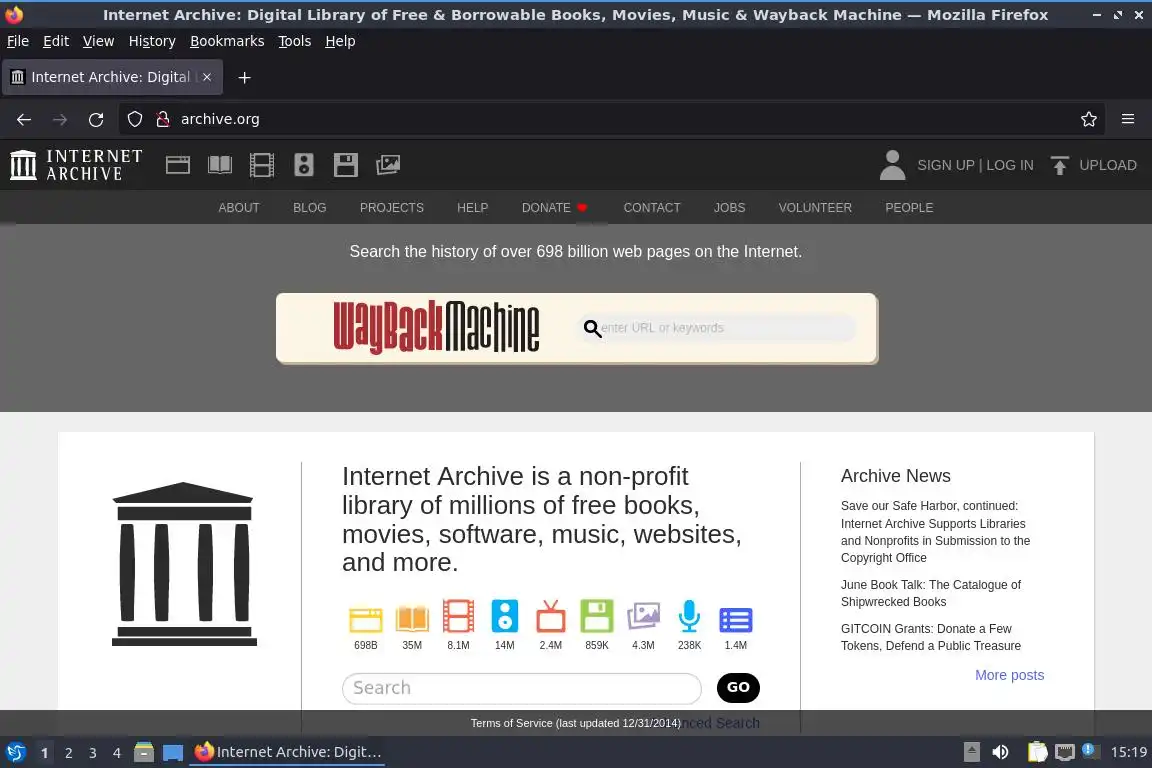The image size is (1152, 768).
Task: Click the tracking protection shield icon
Action: pos(134,119)
